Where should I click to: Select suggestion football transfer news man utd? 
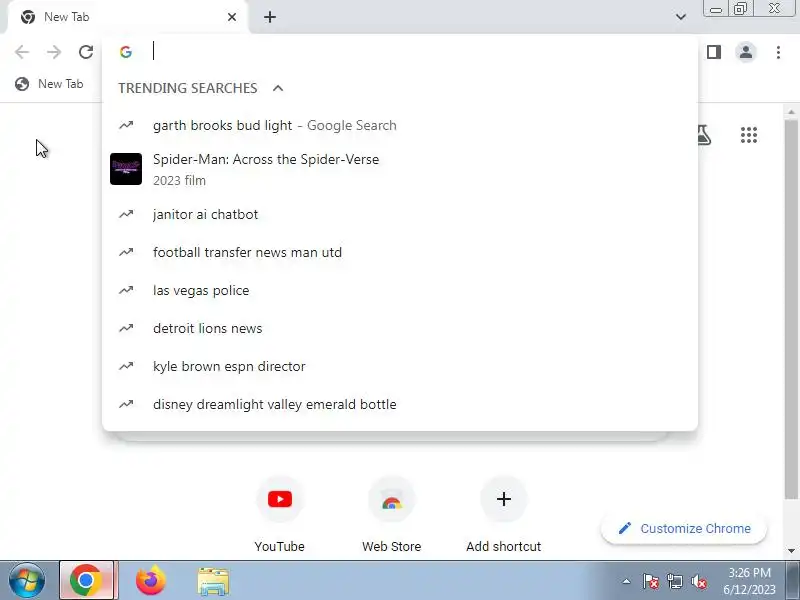coord(400,253)
